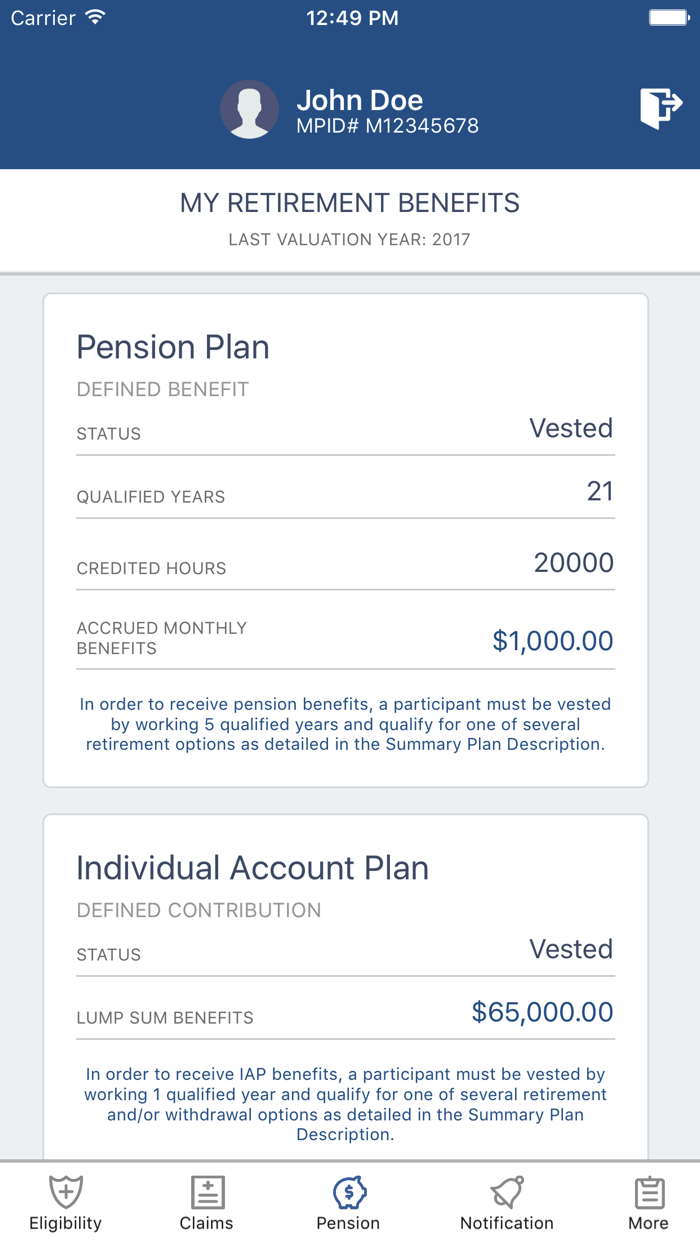700x1244 pixels.
Task: Select the Vested status in Individual Account Plan
Action: [571, 949]
